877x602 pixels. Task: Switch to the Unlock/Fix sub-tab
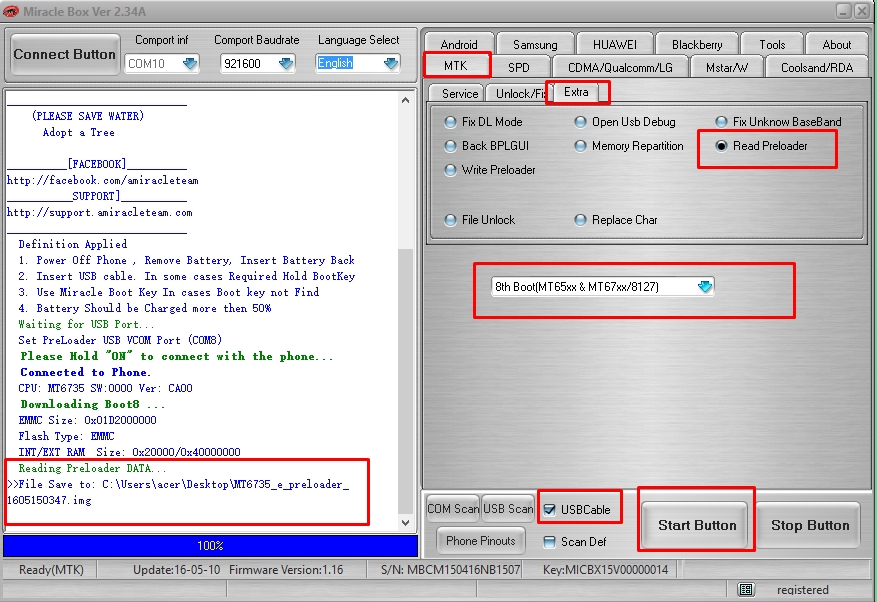tap(518, 93)
